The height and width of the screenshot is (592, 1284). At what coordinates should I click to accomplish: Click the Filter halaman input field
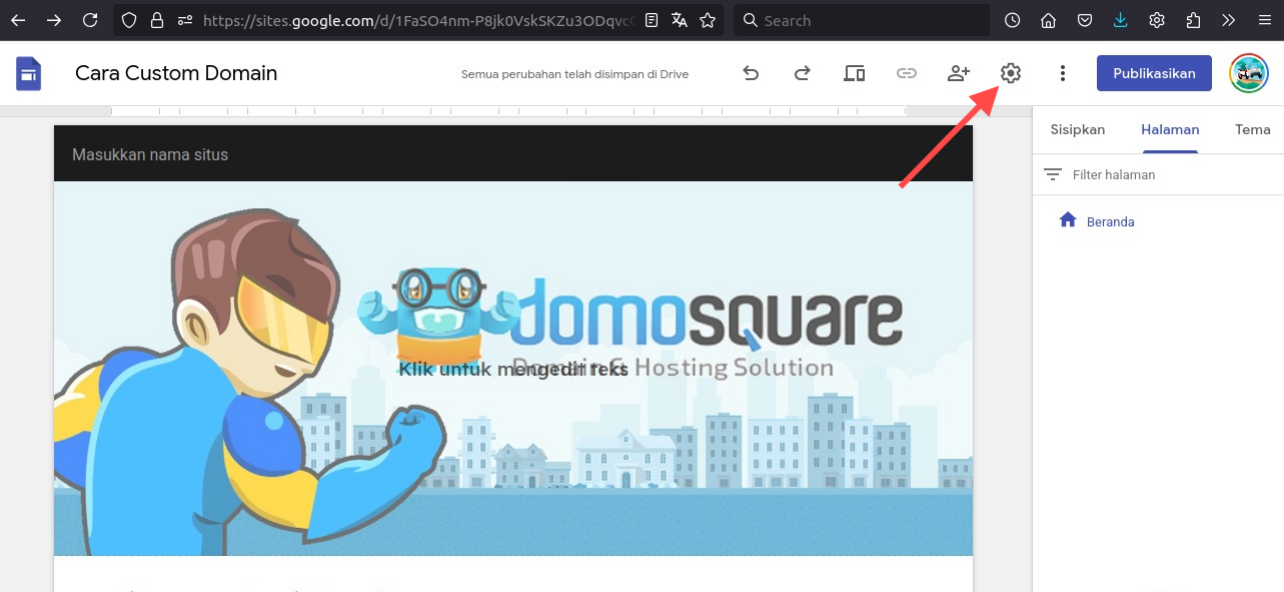click(1160, 174)
